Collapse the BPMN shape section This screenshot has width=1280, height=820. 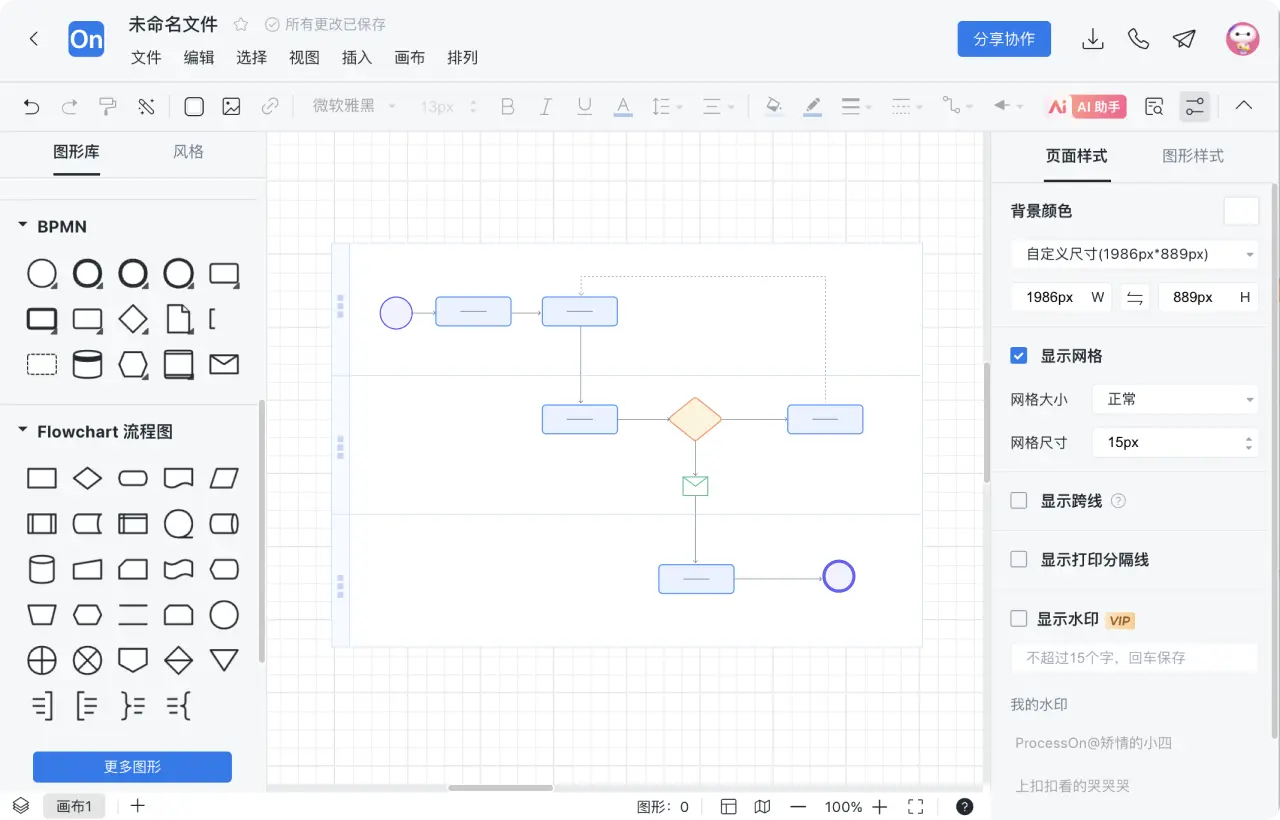23,227
